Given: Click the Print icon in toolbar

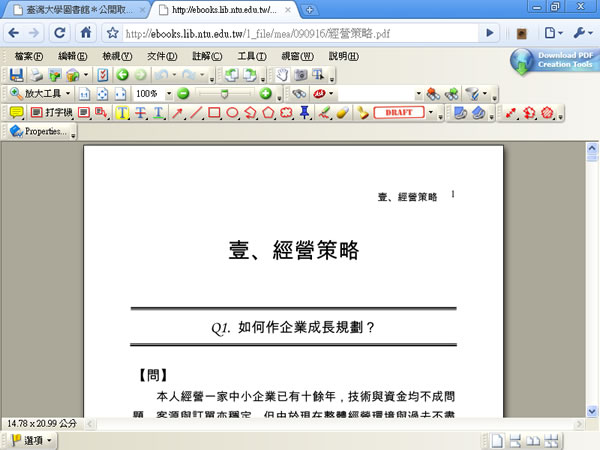Looking at the screenshot, I should pyautogui.click(x=36, y=75).
